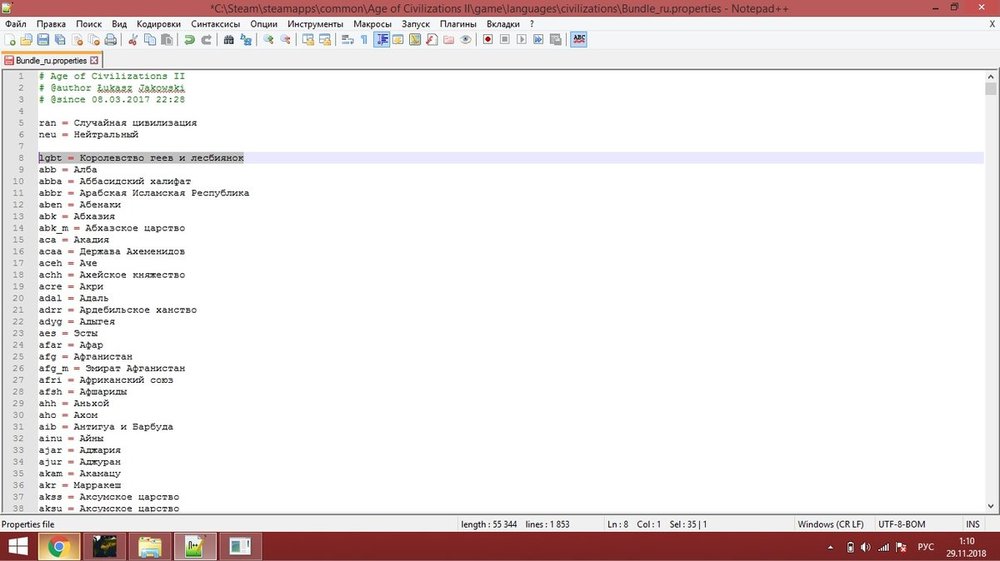Open the Поиск menu

pos(89,24)
